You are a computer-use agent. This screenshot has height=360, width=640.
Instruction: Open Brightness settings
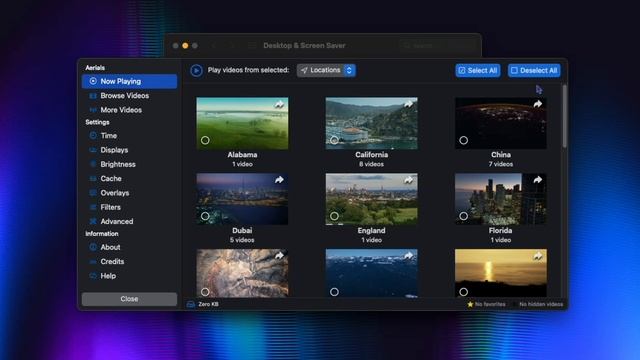click(x=129, y=164)
